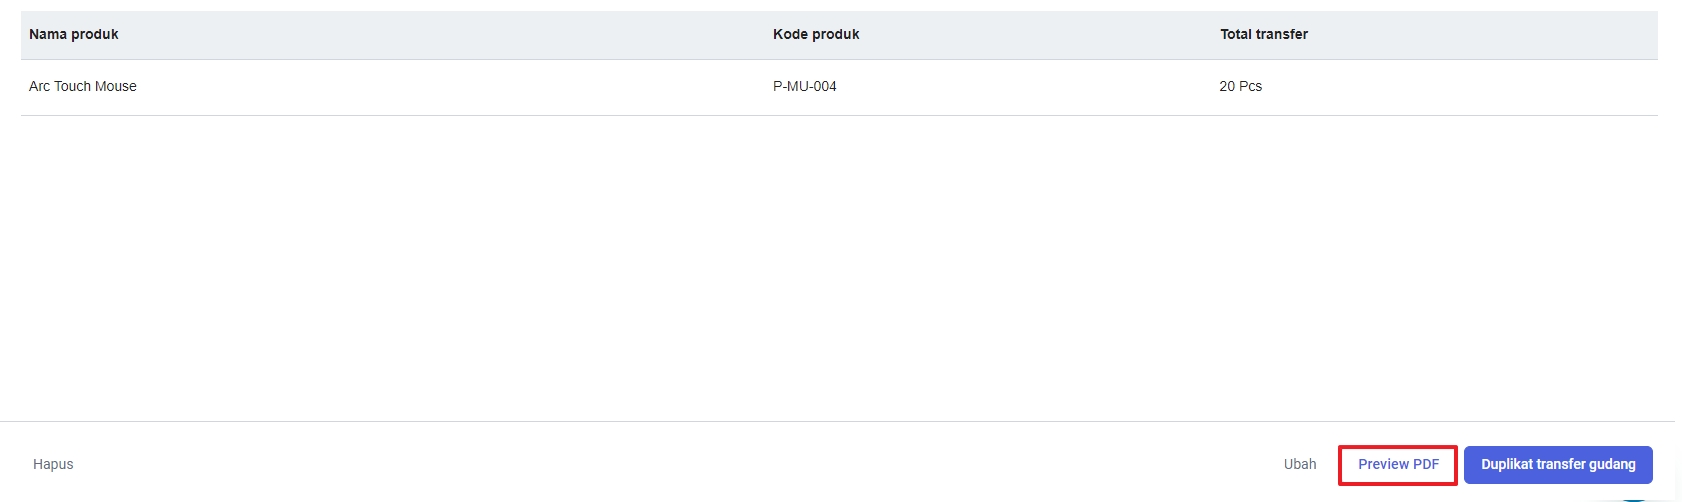The image size is (1682, 502).
Task: Select the Hapus text in the footer
Action: (53, 464)
